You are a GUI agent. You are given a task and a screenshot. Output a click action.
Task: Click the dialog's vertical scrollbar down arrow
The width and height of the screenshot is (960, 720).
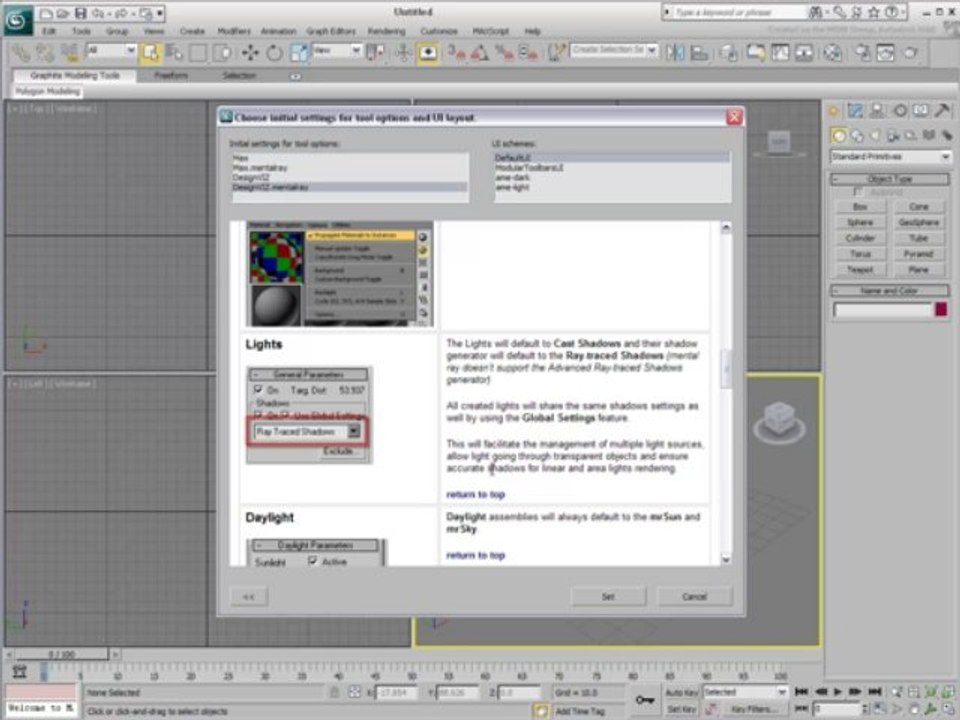point(726,560)
